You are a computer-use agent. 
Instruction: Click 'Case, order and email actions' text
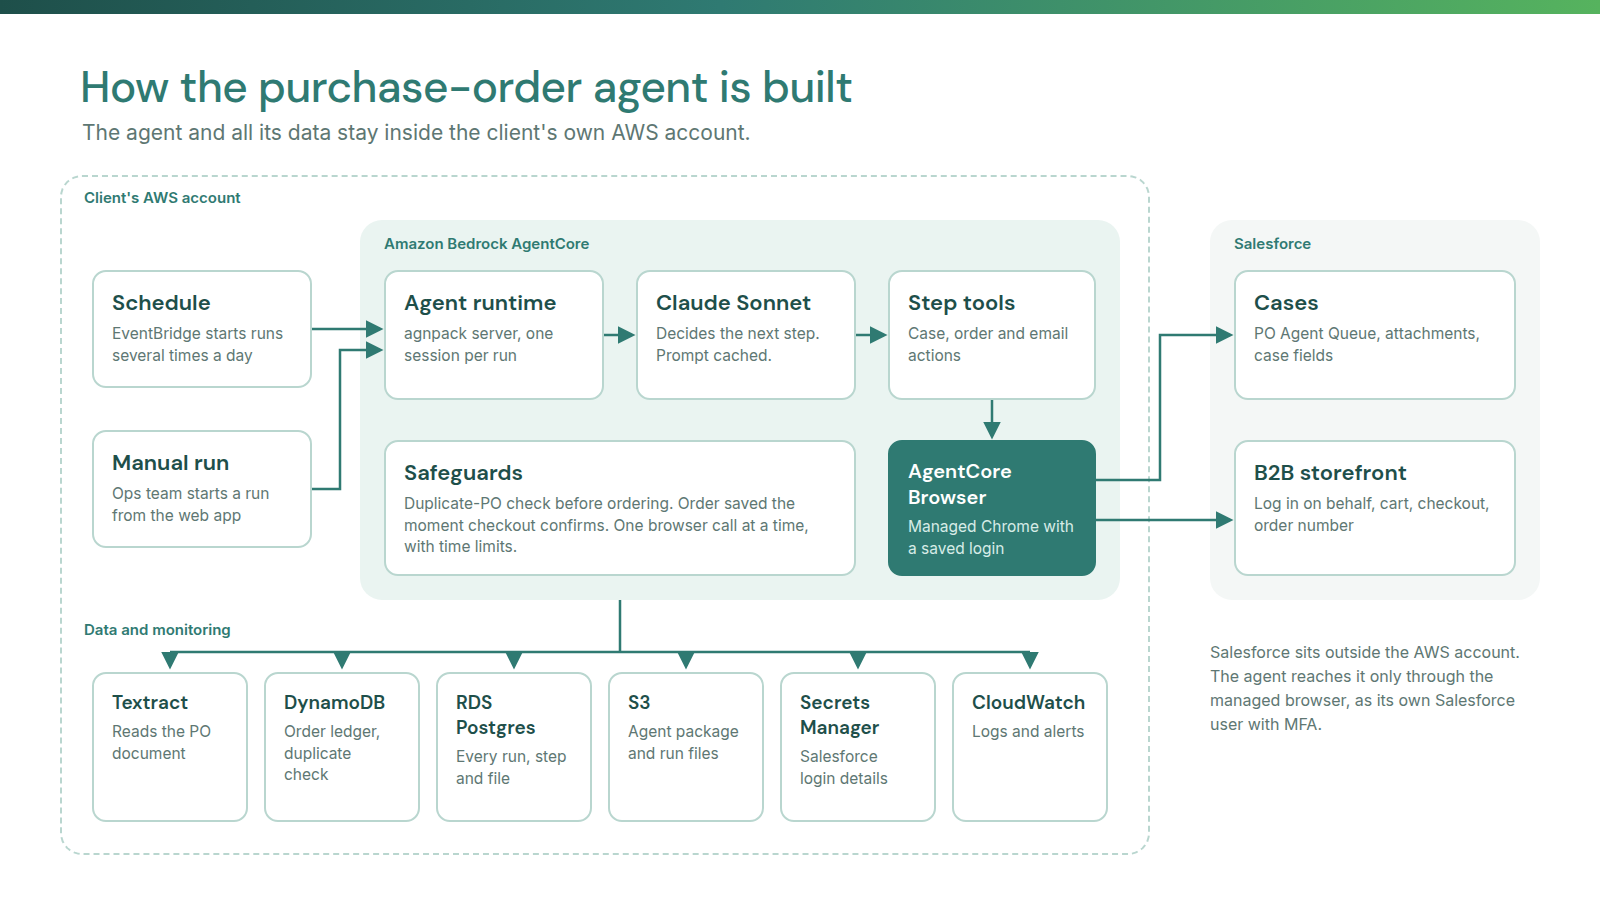click(988, 344)
